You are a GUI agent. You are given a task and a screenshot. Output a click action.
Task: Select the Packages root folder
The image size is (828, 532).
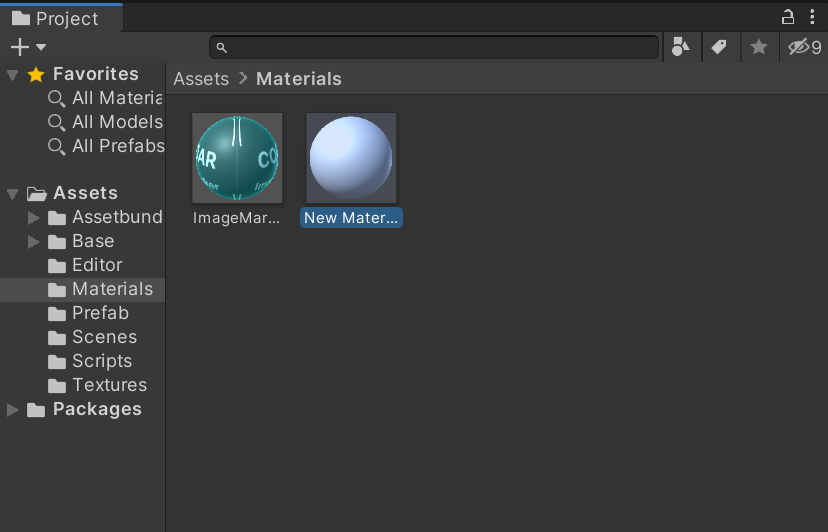(x=97, y=409)
